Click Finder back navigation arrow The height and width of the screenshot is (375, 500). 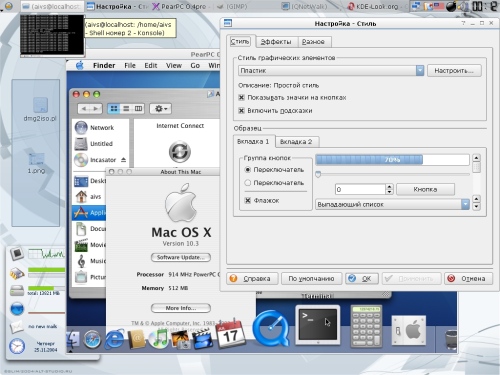[x=84, y=109]
